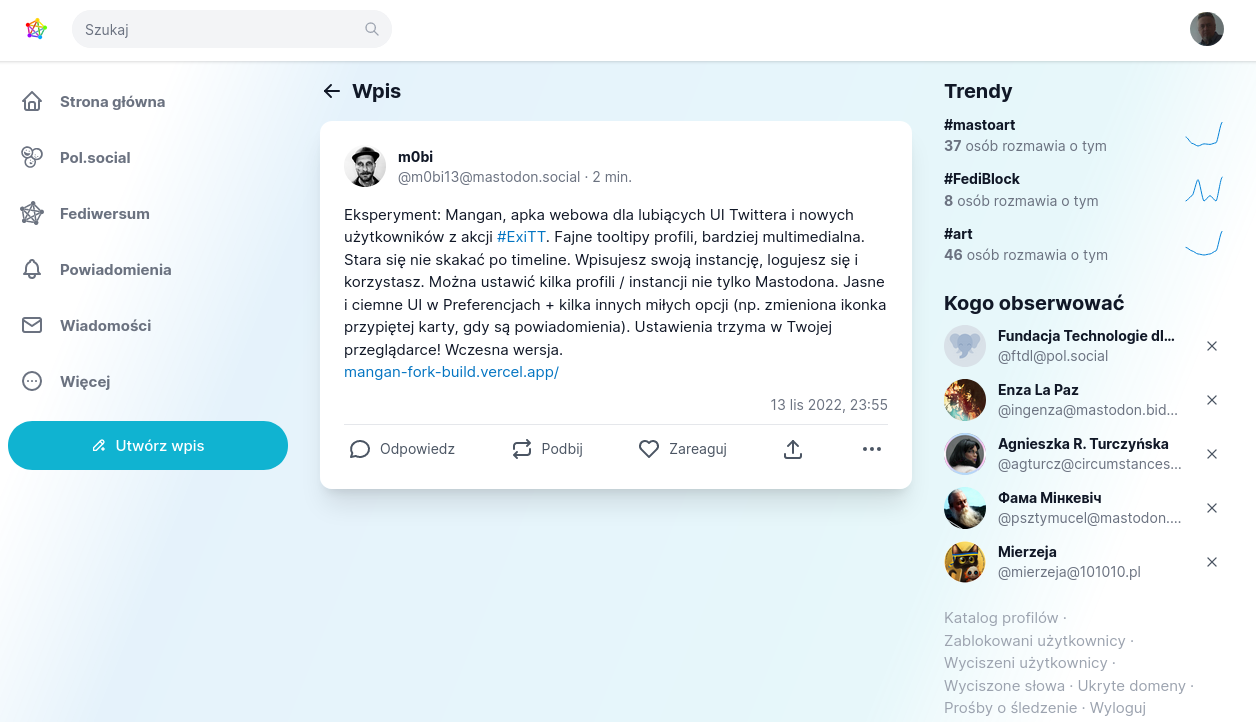Click the colorful star logo
Viewport: 1256px width, 722px height.
(36, 29)
